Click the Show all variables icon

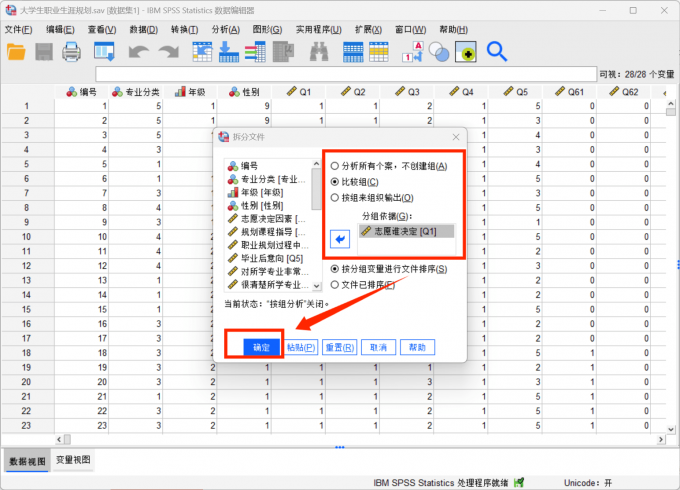[466, 52]
